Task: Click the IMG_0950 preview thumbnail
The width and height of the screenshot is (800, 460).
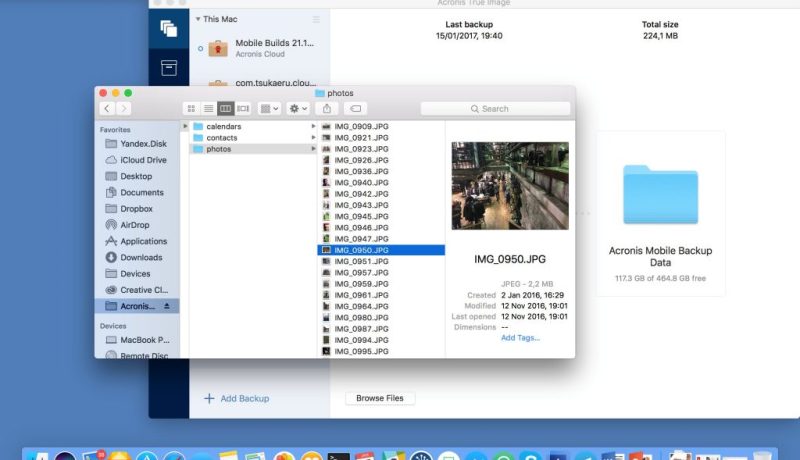Action: point(510,186)
